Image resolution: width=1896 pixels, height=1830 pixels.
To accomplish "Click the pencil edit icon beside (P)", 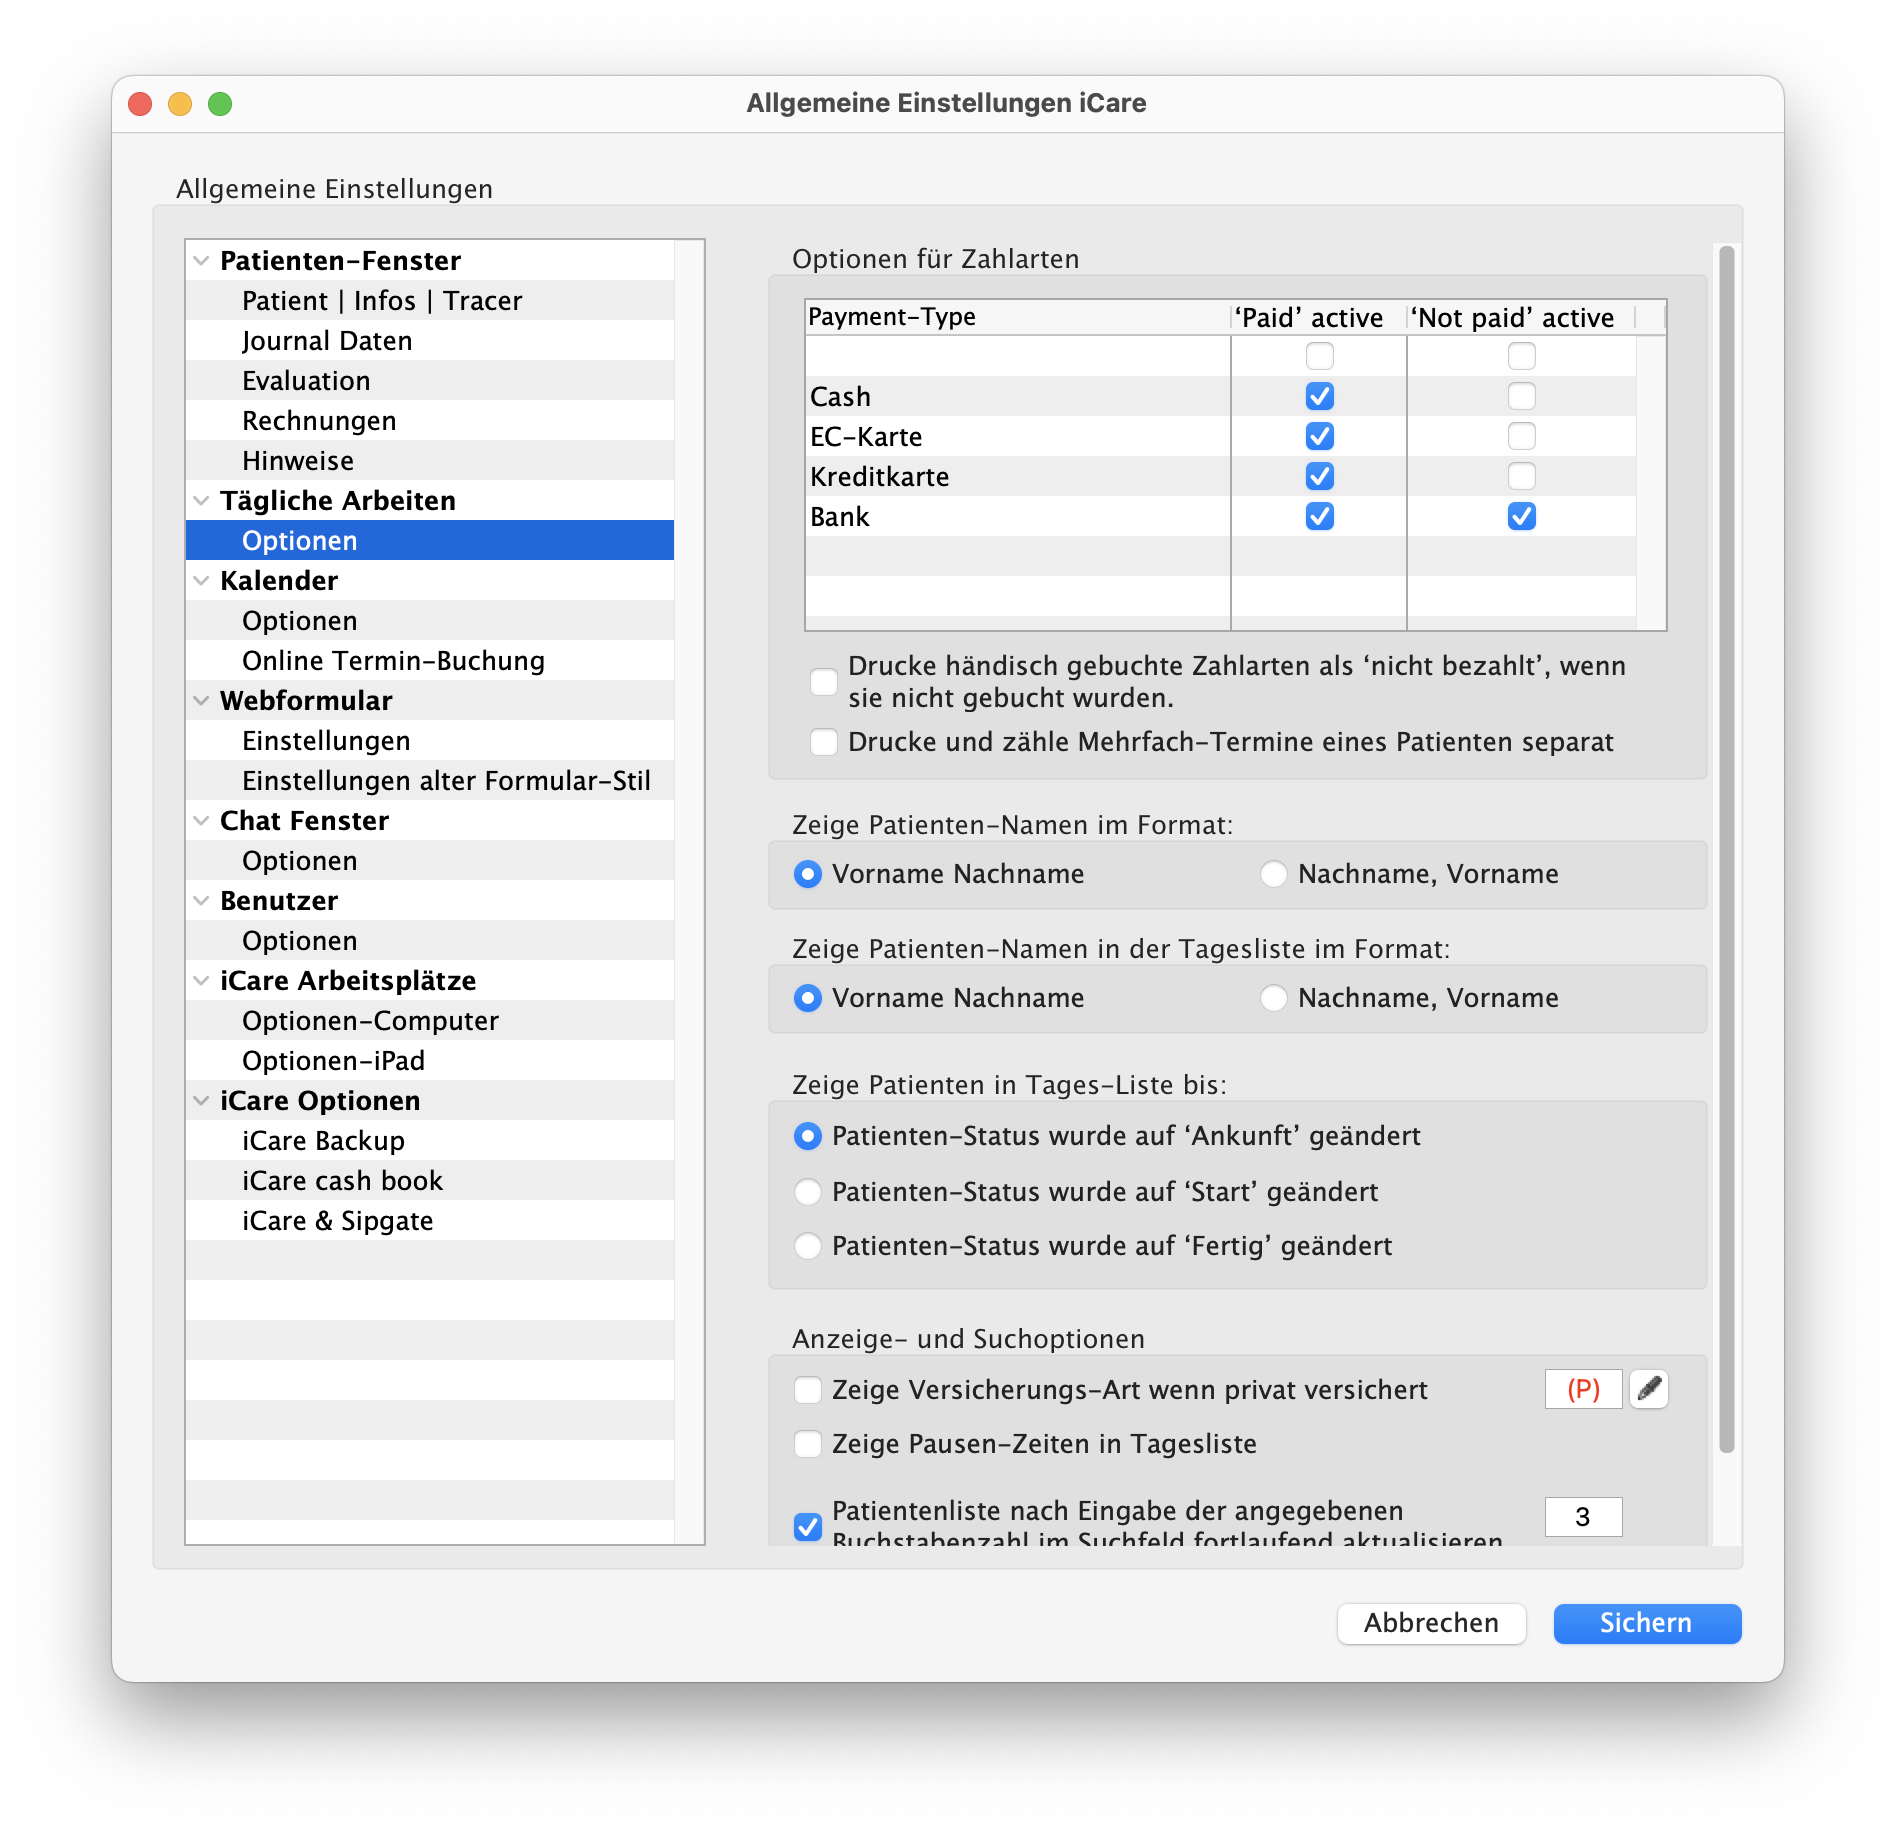I will (x=1648, y=1389).
